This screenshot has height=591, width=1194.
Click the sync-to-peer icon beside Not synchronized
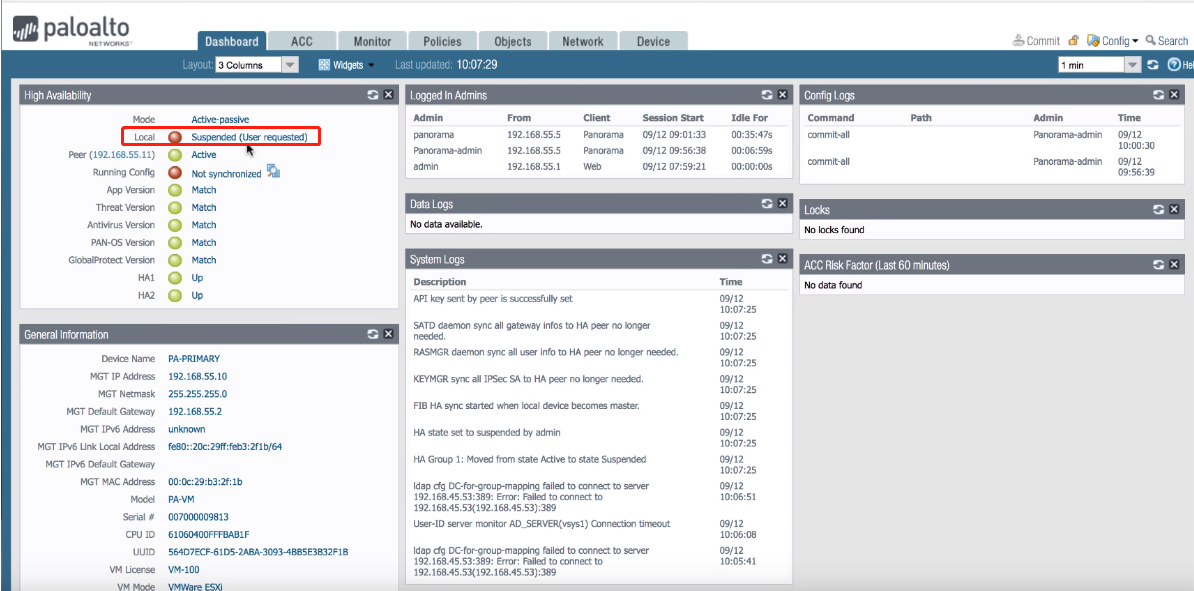click(x=273, y=173)
